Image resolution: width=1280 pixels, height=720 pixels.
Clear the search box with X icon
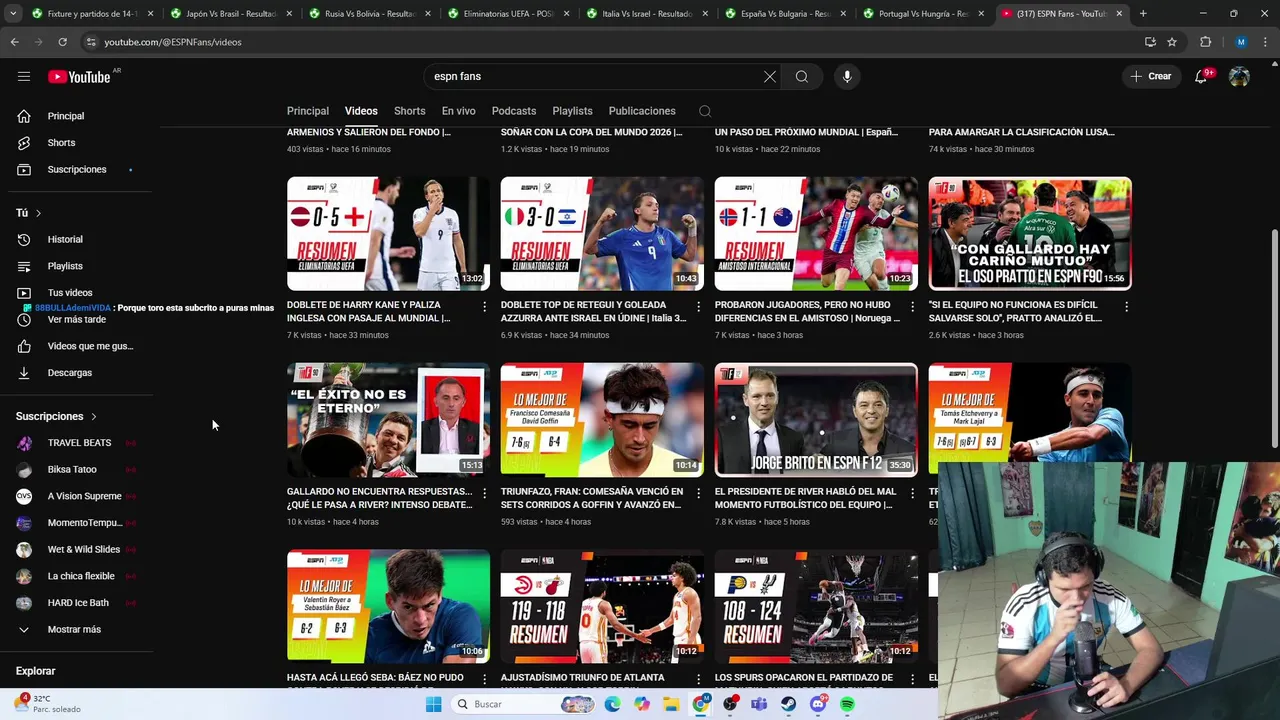pos(770,76)
